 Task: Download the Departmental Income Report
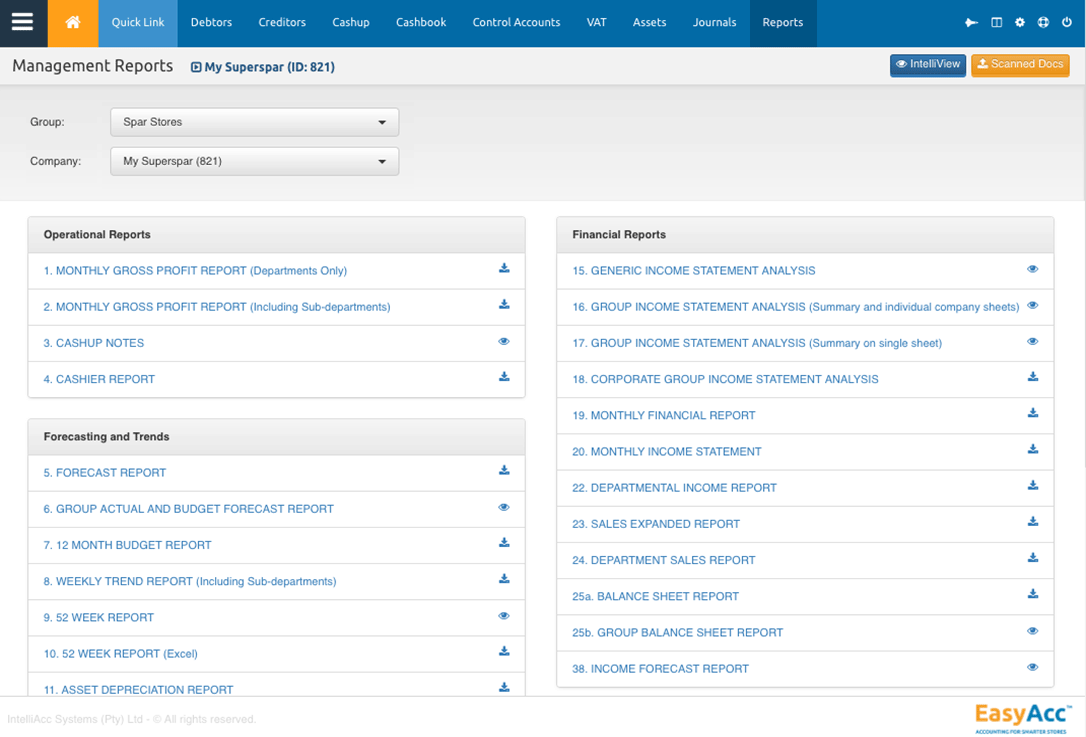(x=1033, y=486)
